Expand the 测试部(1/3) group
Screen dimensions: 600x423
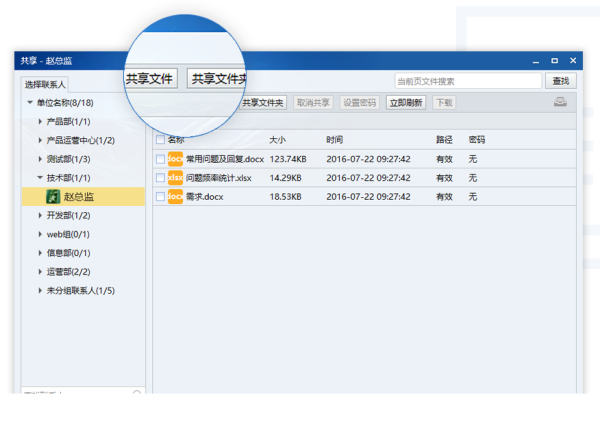(40, 159)
